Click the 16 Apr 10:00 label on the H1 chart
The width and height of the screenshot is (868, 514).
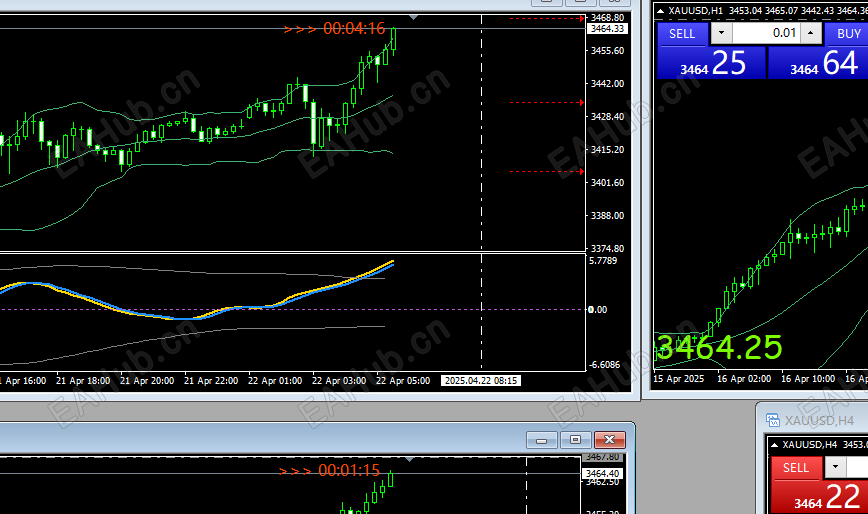tap(808, 378)
